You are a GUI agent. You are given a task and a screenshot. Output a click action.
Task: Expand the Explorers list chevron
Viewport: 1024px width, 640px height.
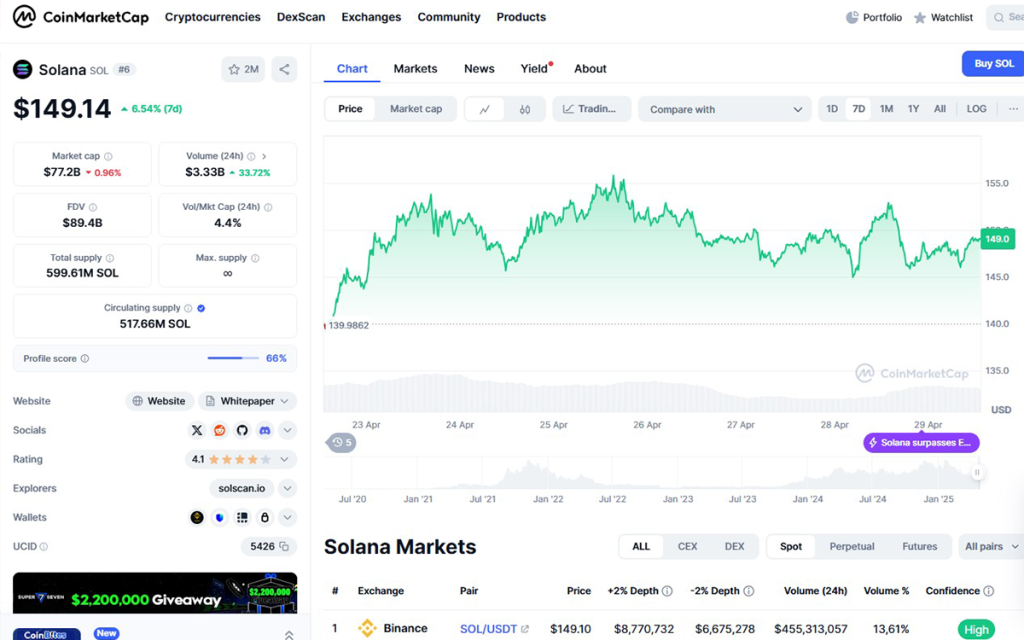click(x=287, y=488)
